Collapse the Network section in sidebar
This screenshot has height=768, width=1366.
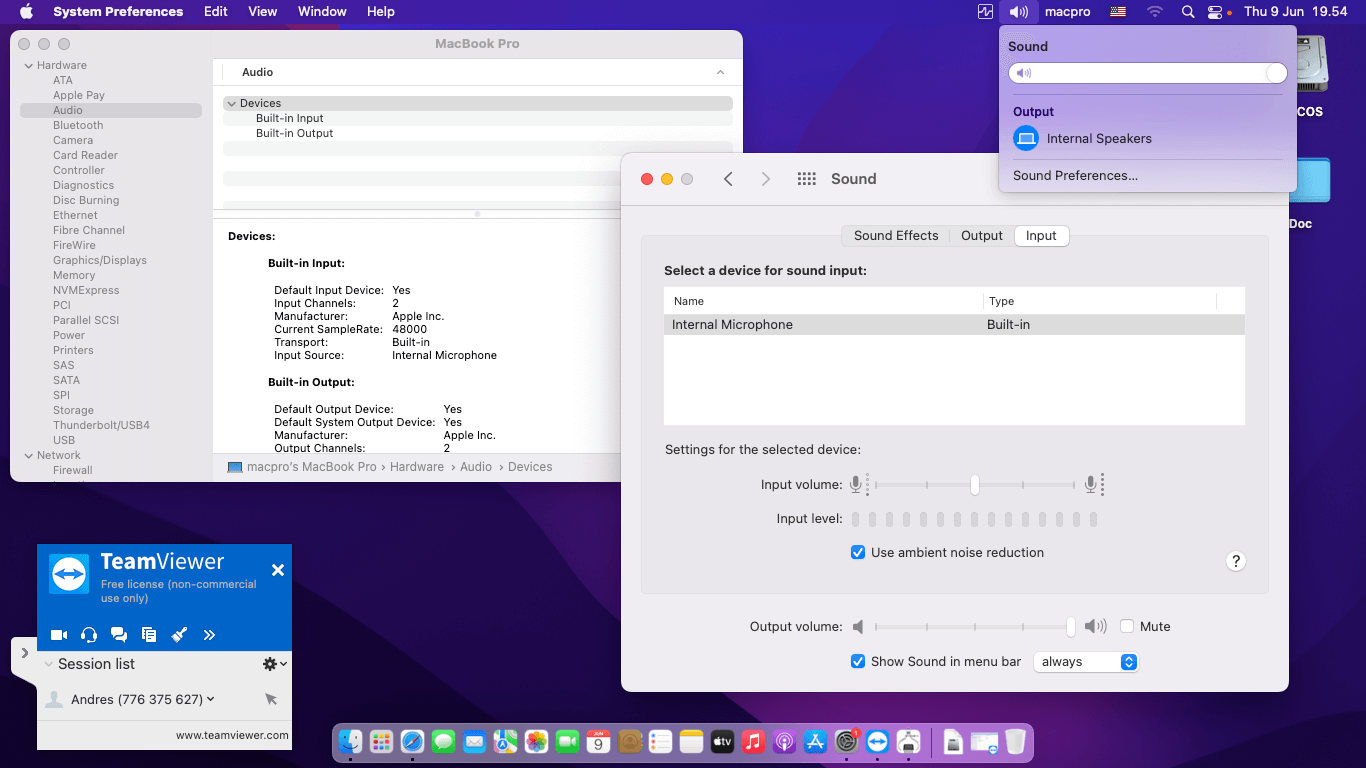point(28,456)
